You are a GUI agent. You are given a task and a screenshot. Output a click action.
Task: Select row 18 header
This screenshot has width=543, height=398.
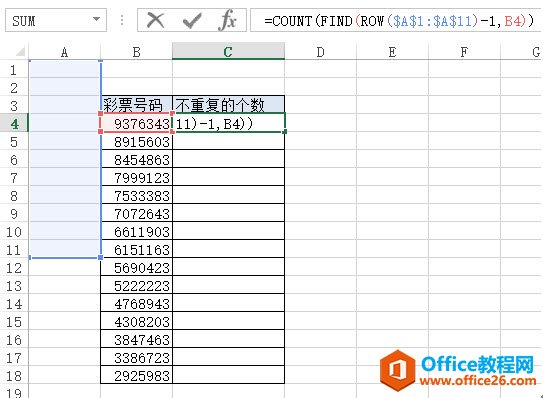coord(14,376)
